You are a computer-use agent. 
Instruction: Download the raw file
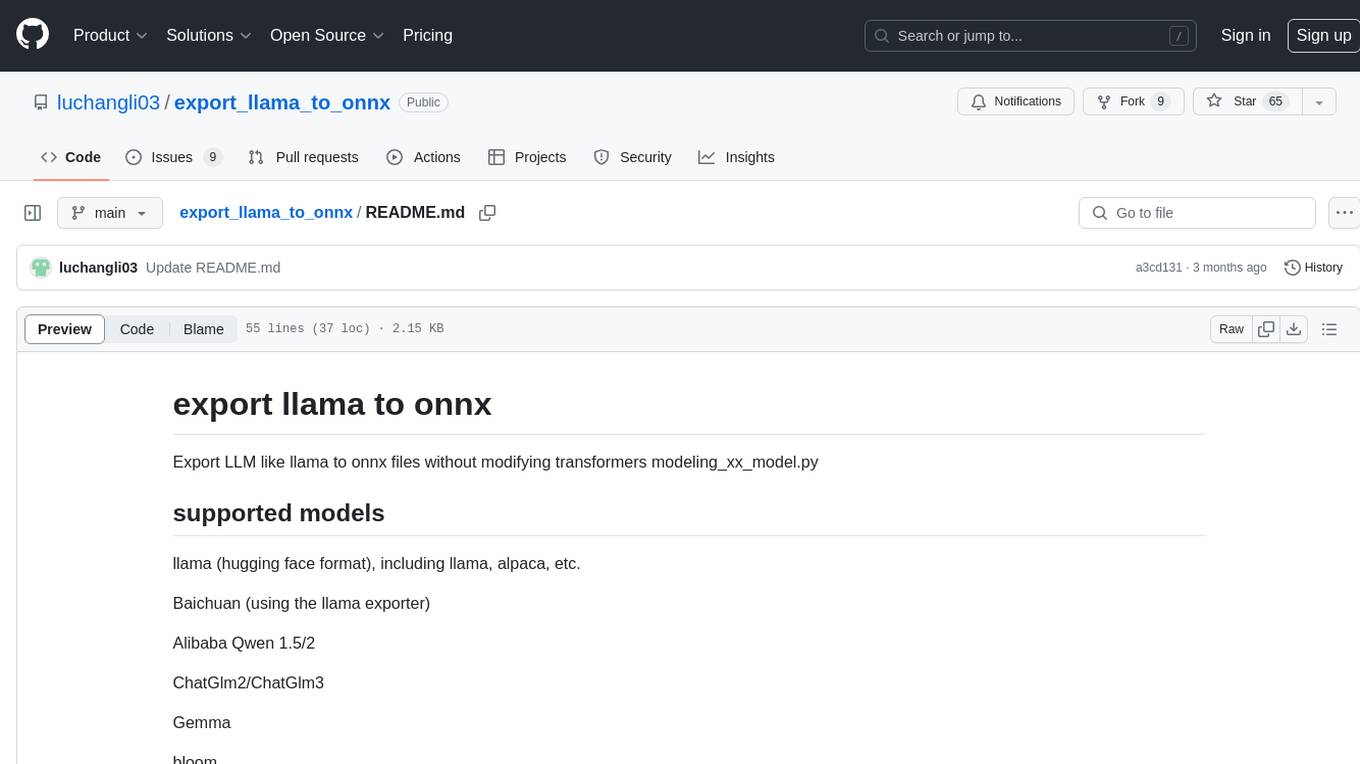(1294, 329)
